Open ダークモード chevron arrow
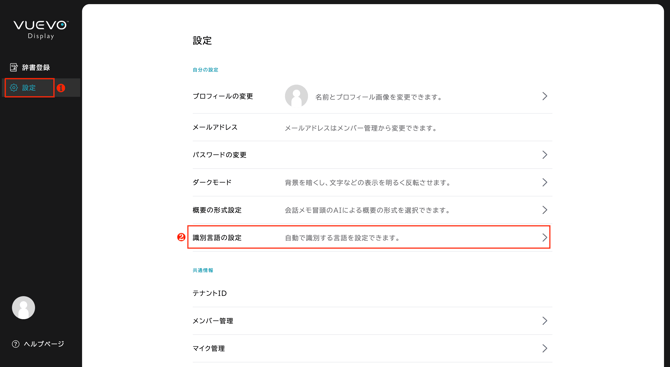 click(x=544, y=182)
